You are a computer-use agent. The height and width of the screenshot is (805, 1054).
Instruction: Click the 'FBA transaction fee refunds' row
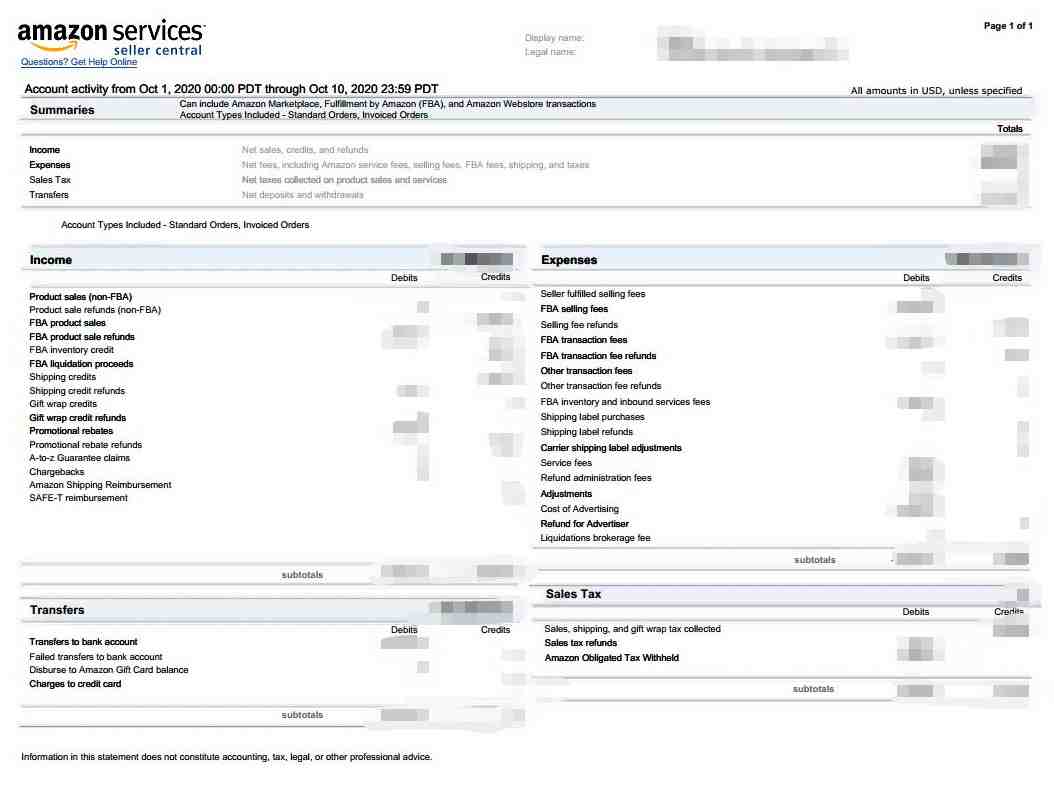(x=598, y=355)
